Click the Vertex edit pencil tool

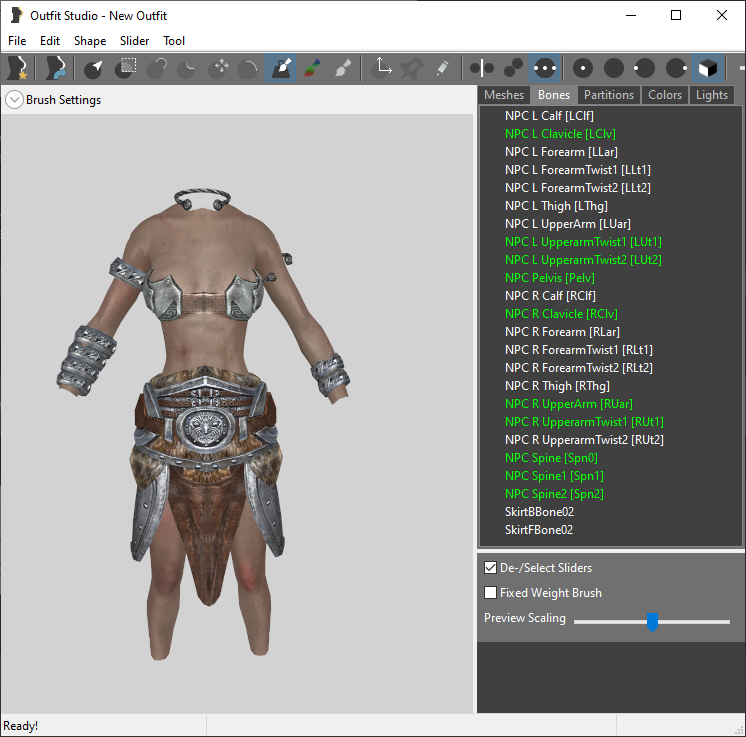point(442,68)
